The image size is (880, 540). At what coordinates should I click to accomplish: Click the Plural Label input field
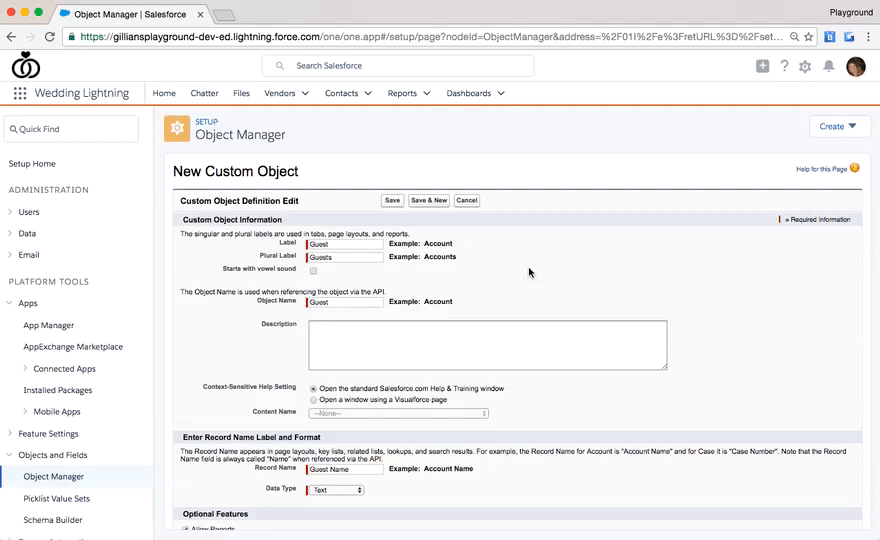[345, 257]
